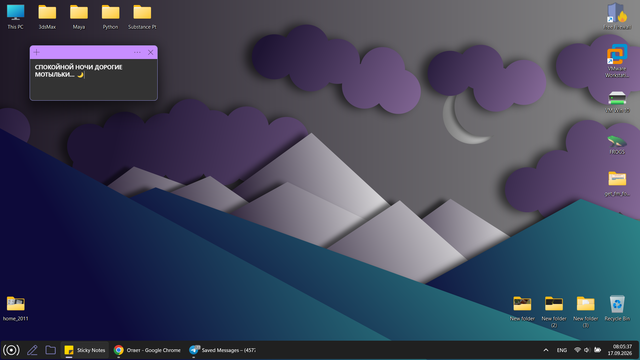Switch to Sticky Notes taskbar button
The height and width of the screenshot is (360, 640).
(x=85, y=350)
